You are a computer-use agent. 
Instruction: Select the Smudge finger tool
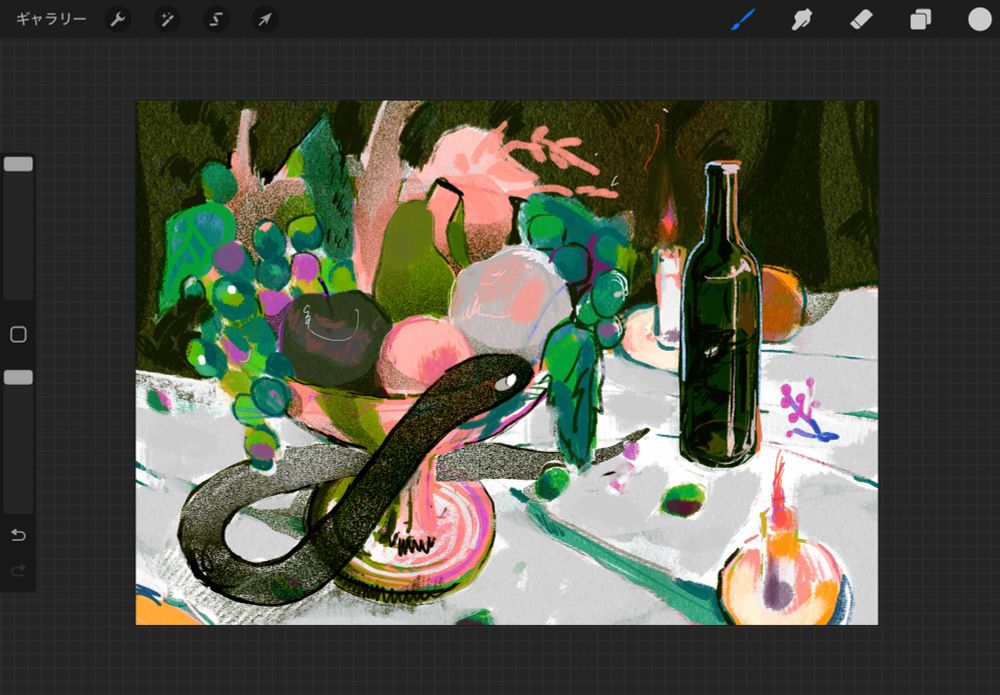coord(802,20)
